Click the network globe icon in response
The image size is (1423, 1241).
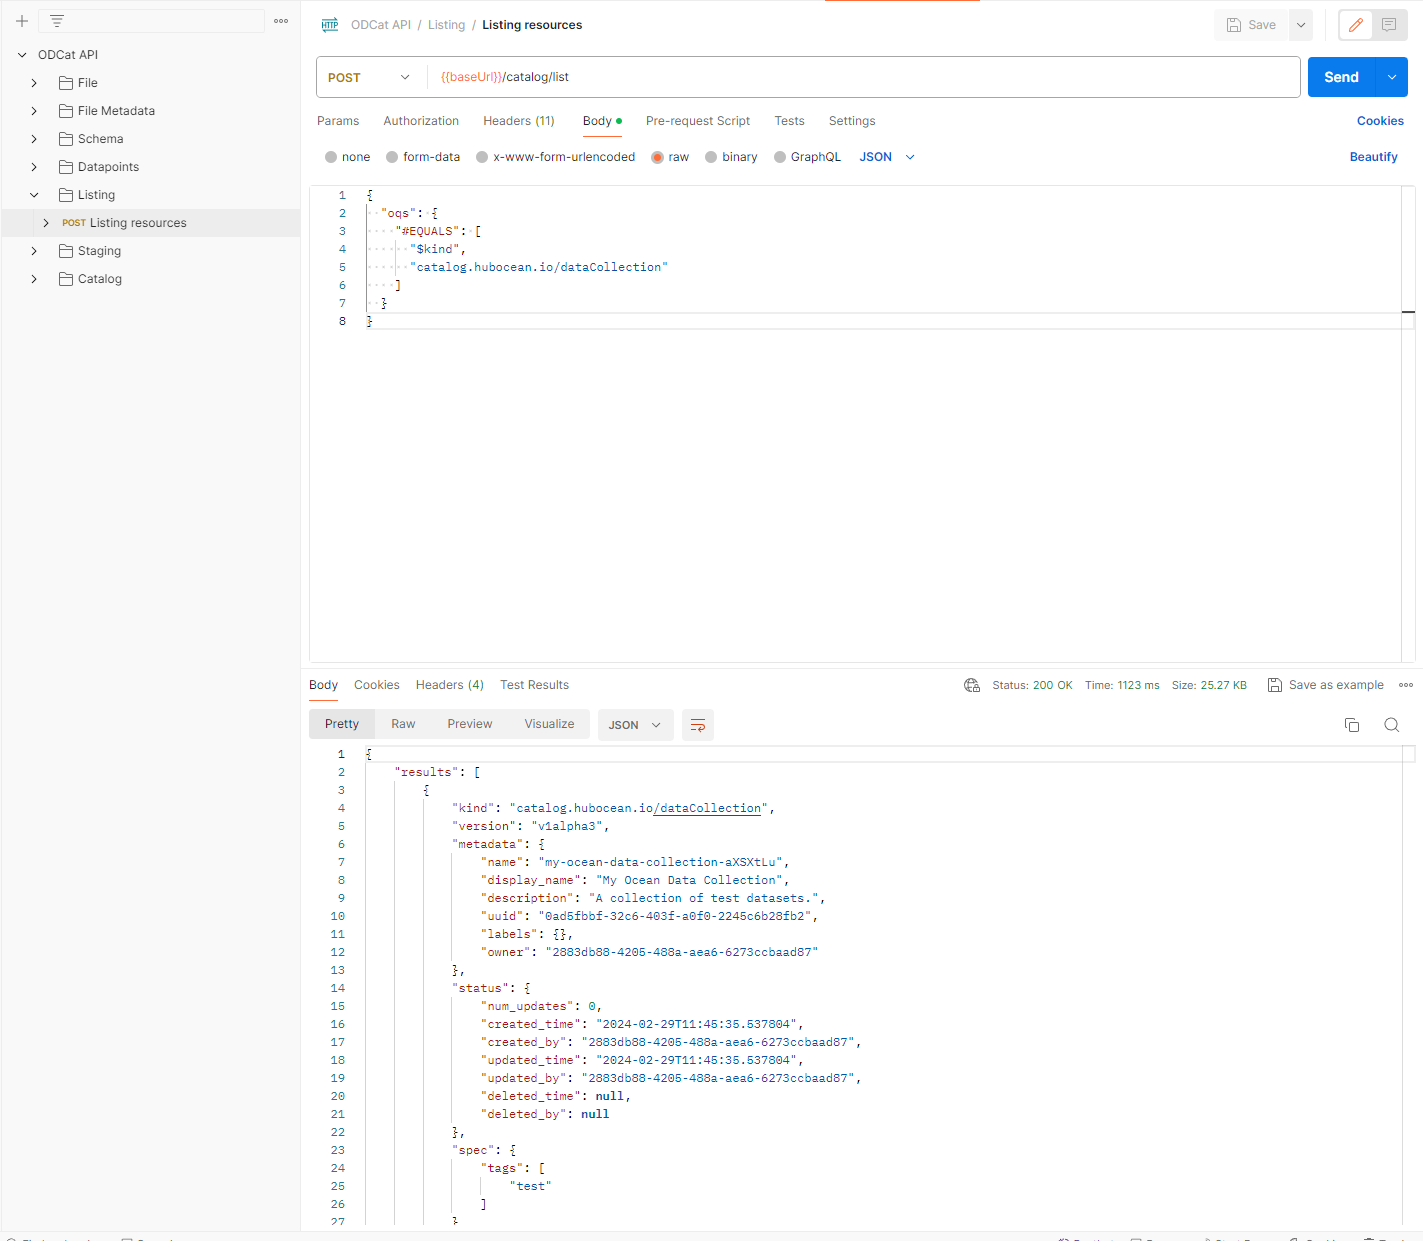(x=971, y=685)
